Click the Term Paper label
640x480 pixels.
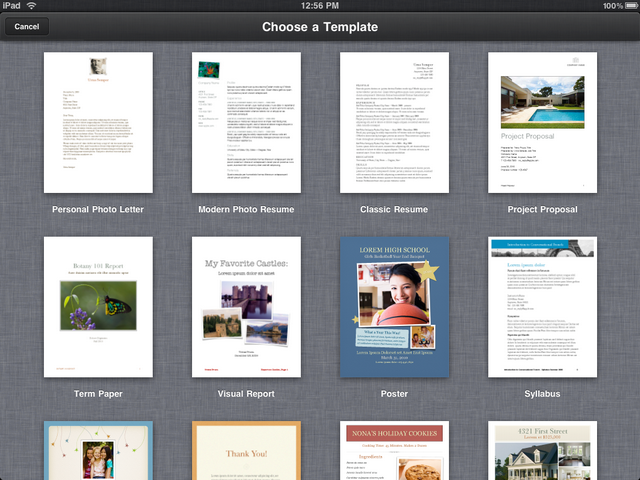pos(98,394)
